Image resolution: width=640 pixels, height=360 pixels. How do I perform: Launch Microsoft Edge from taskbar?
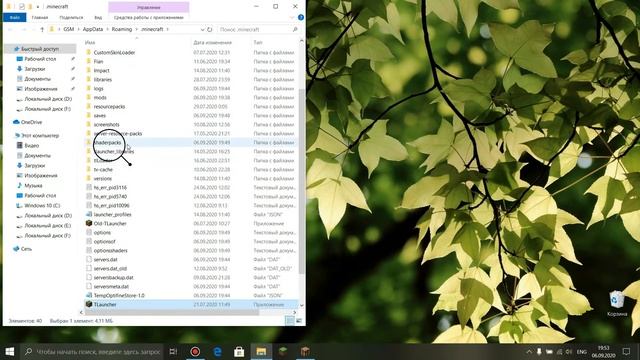pos(217,351)
